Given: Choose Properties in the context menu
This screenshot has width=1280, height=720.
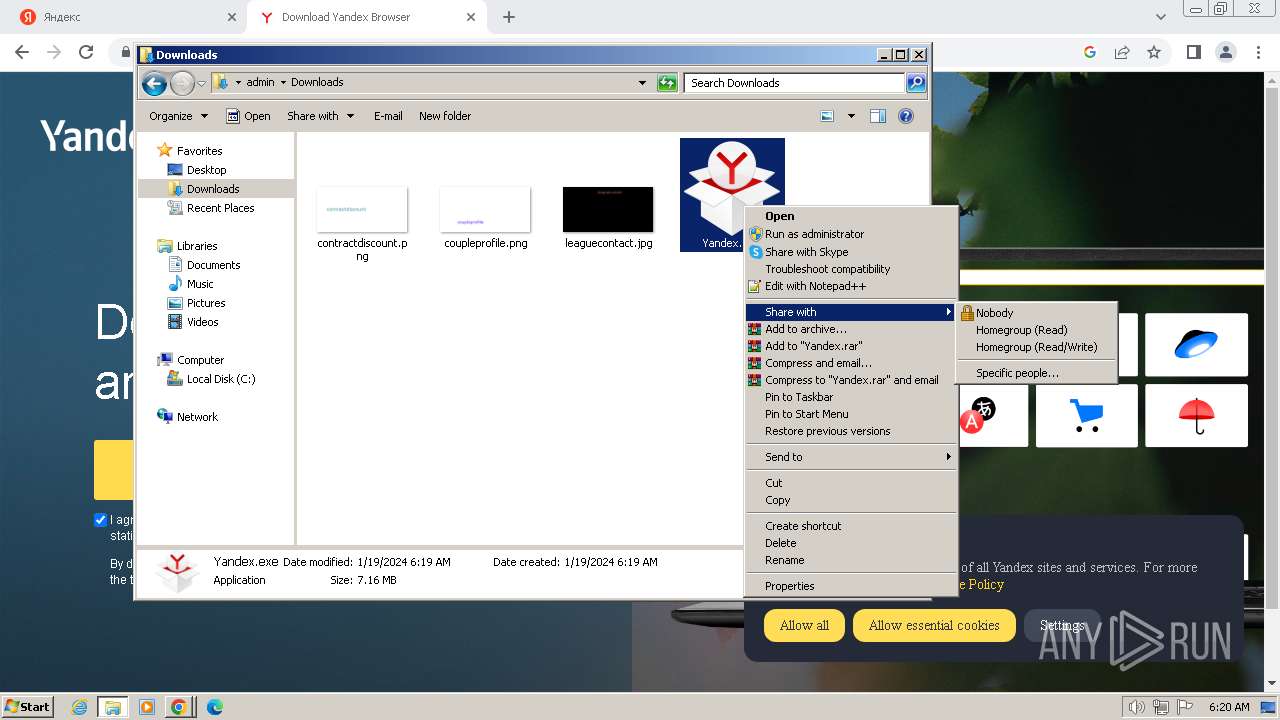Looking at the screenshot, I should [x=789, y=586].
